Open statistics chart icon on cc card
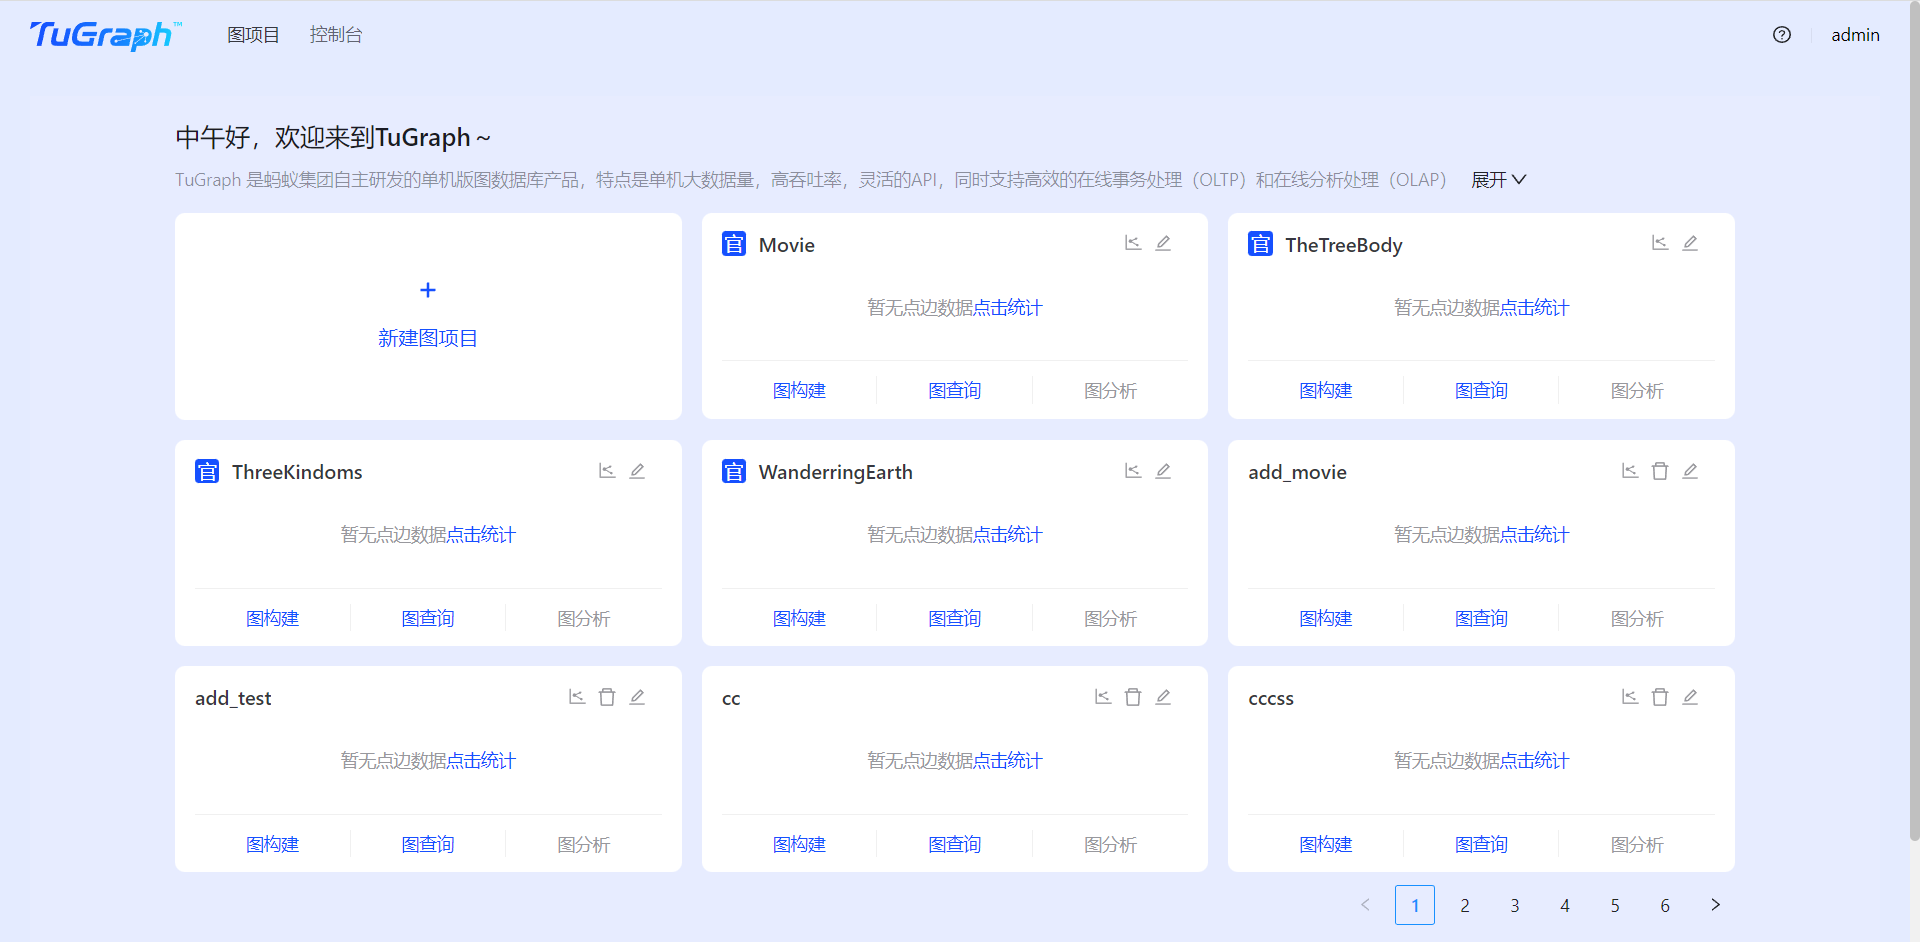 click(1103, 697)
